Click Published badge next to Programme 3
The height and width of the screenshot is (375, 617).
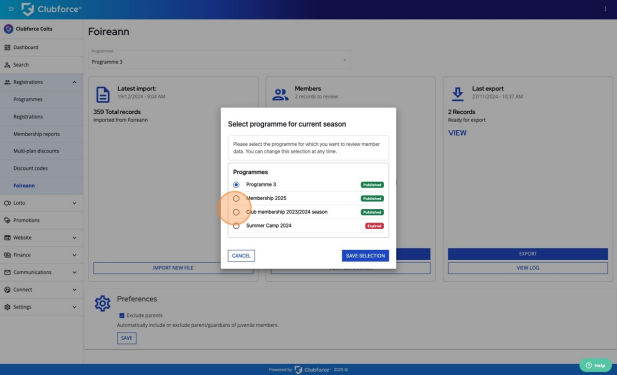point(372,185)
